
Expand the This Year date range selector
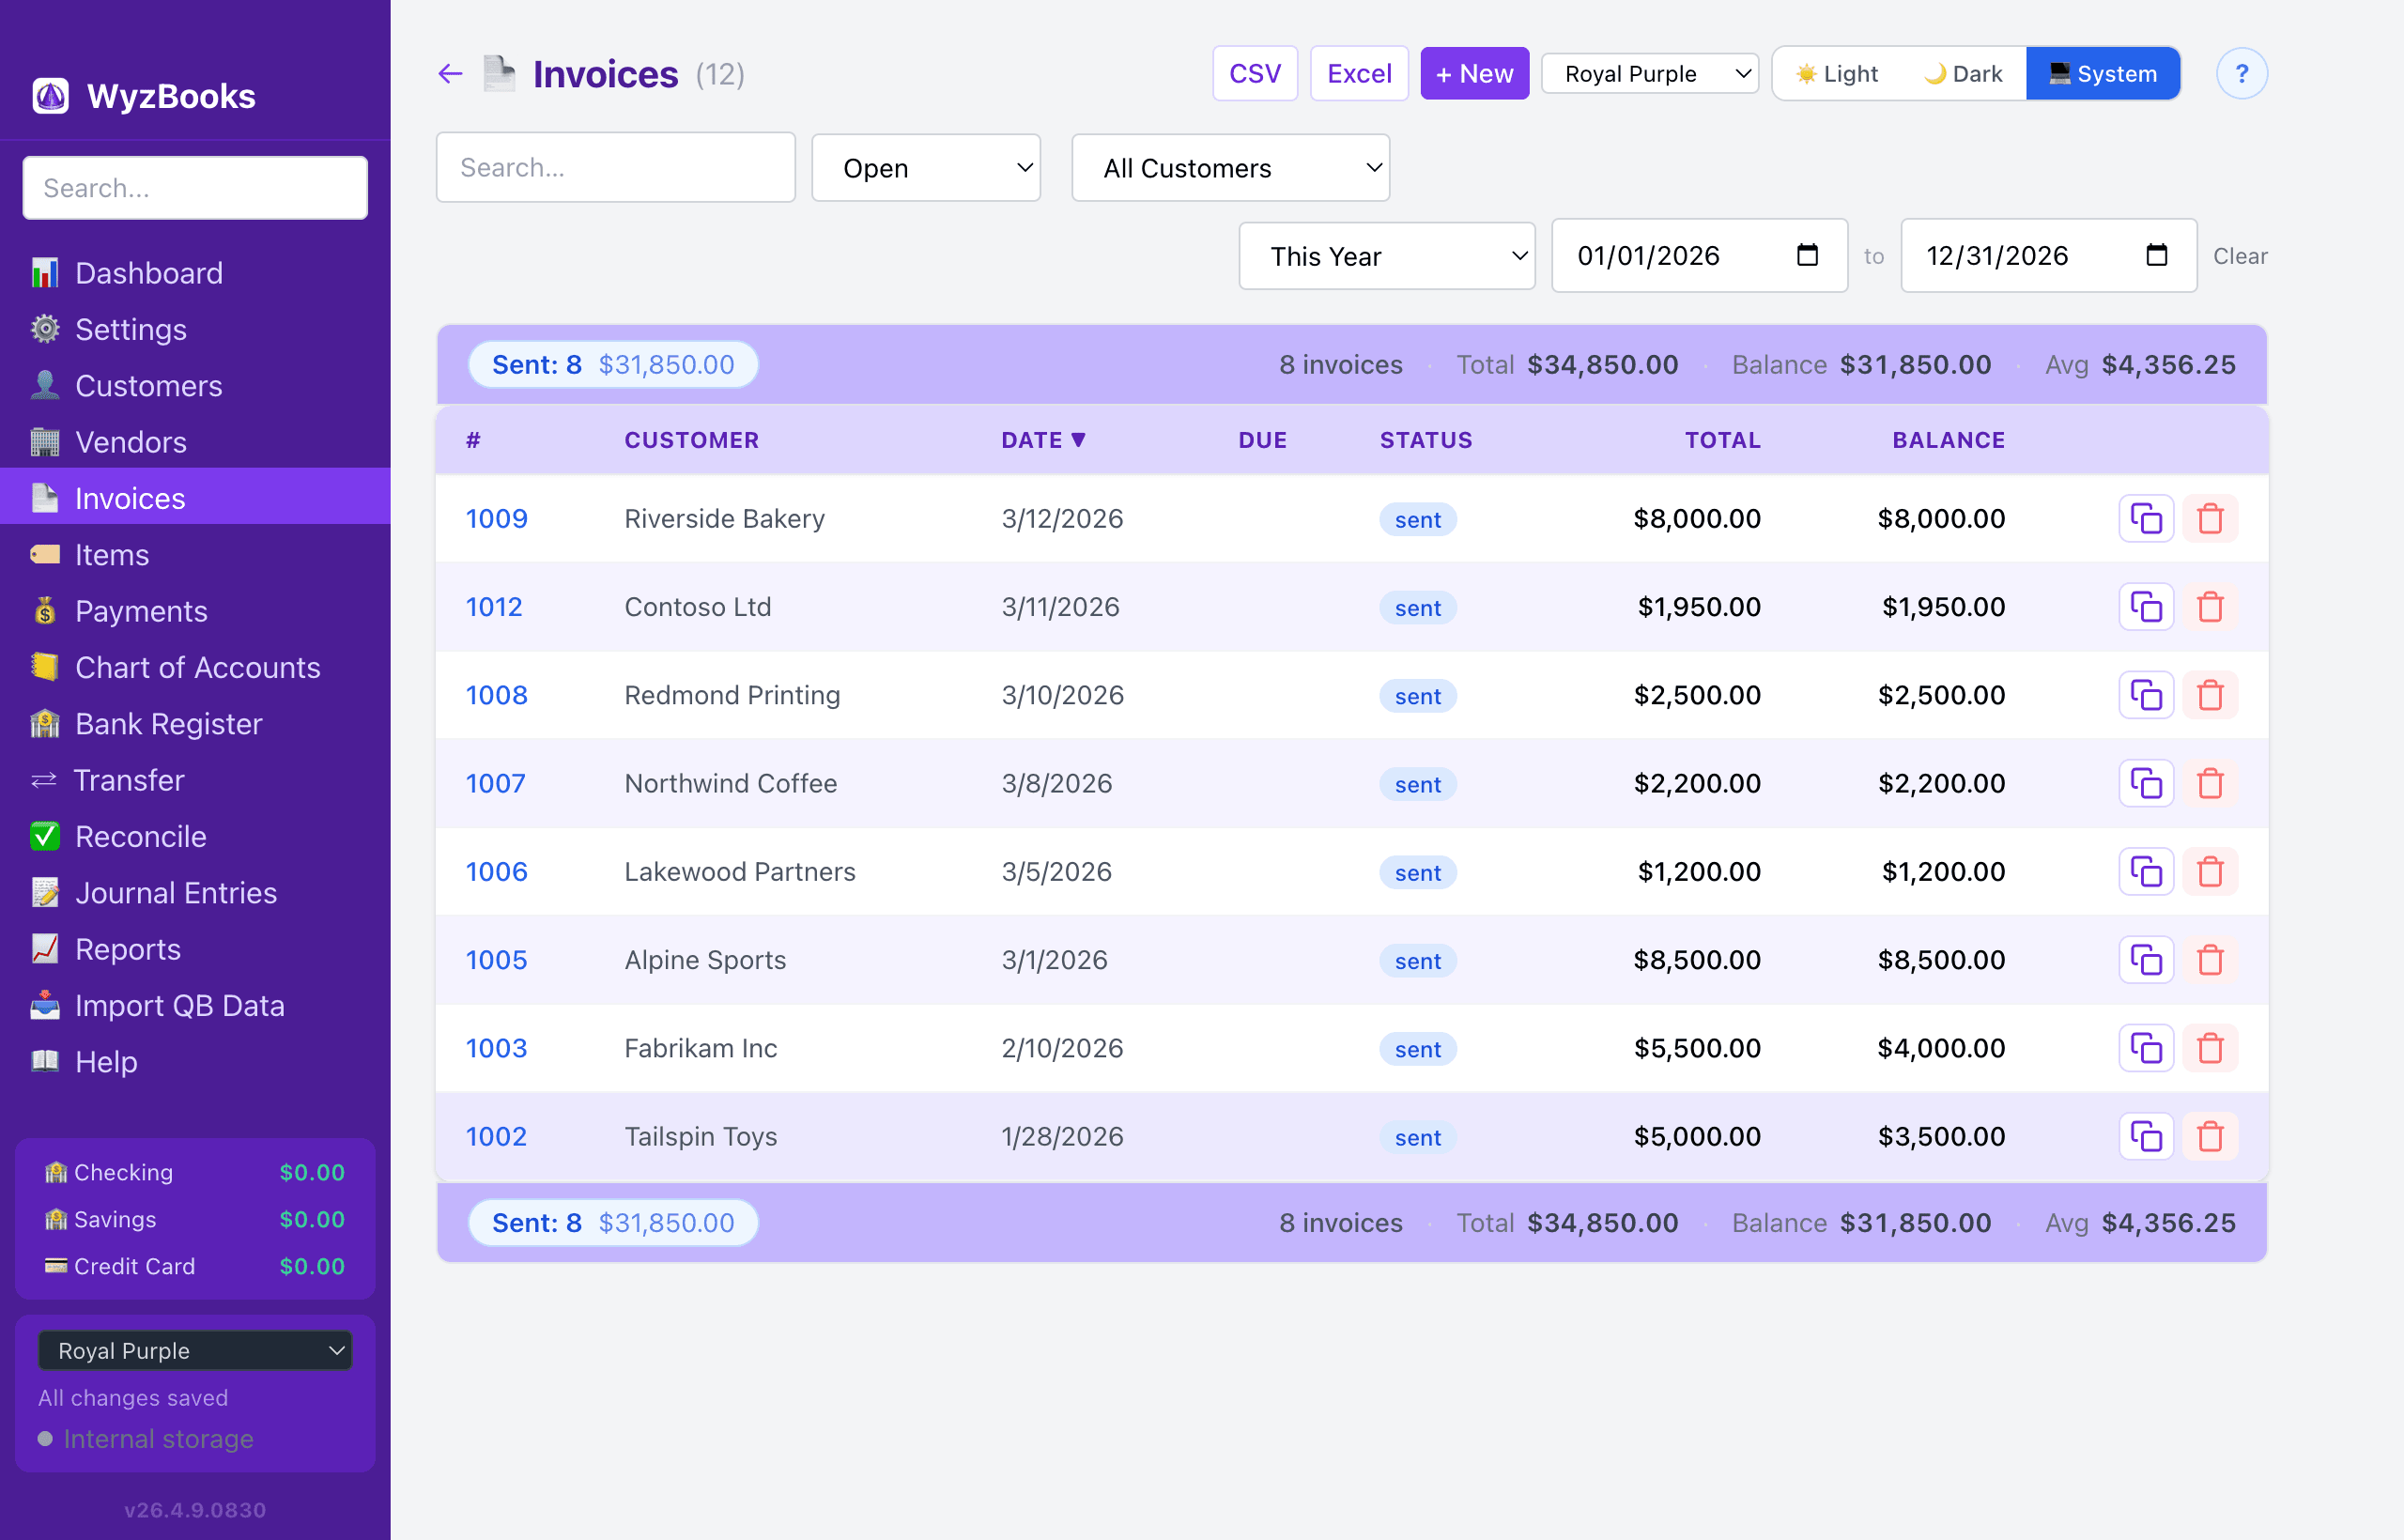click(1386, 256)
